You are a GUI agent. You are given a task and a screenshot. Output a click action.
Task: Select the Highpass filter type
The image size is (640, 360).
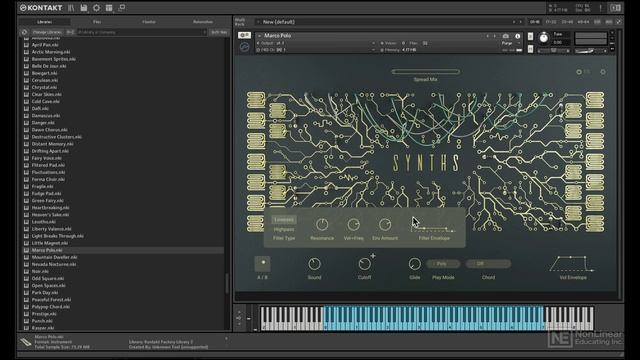[284, 229]
